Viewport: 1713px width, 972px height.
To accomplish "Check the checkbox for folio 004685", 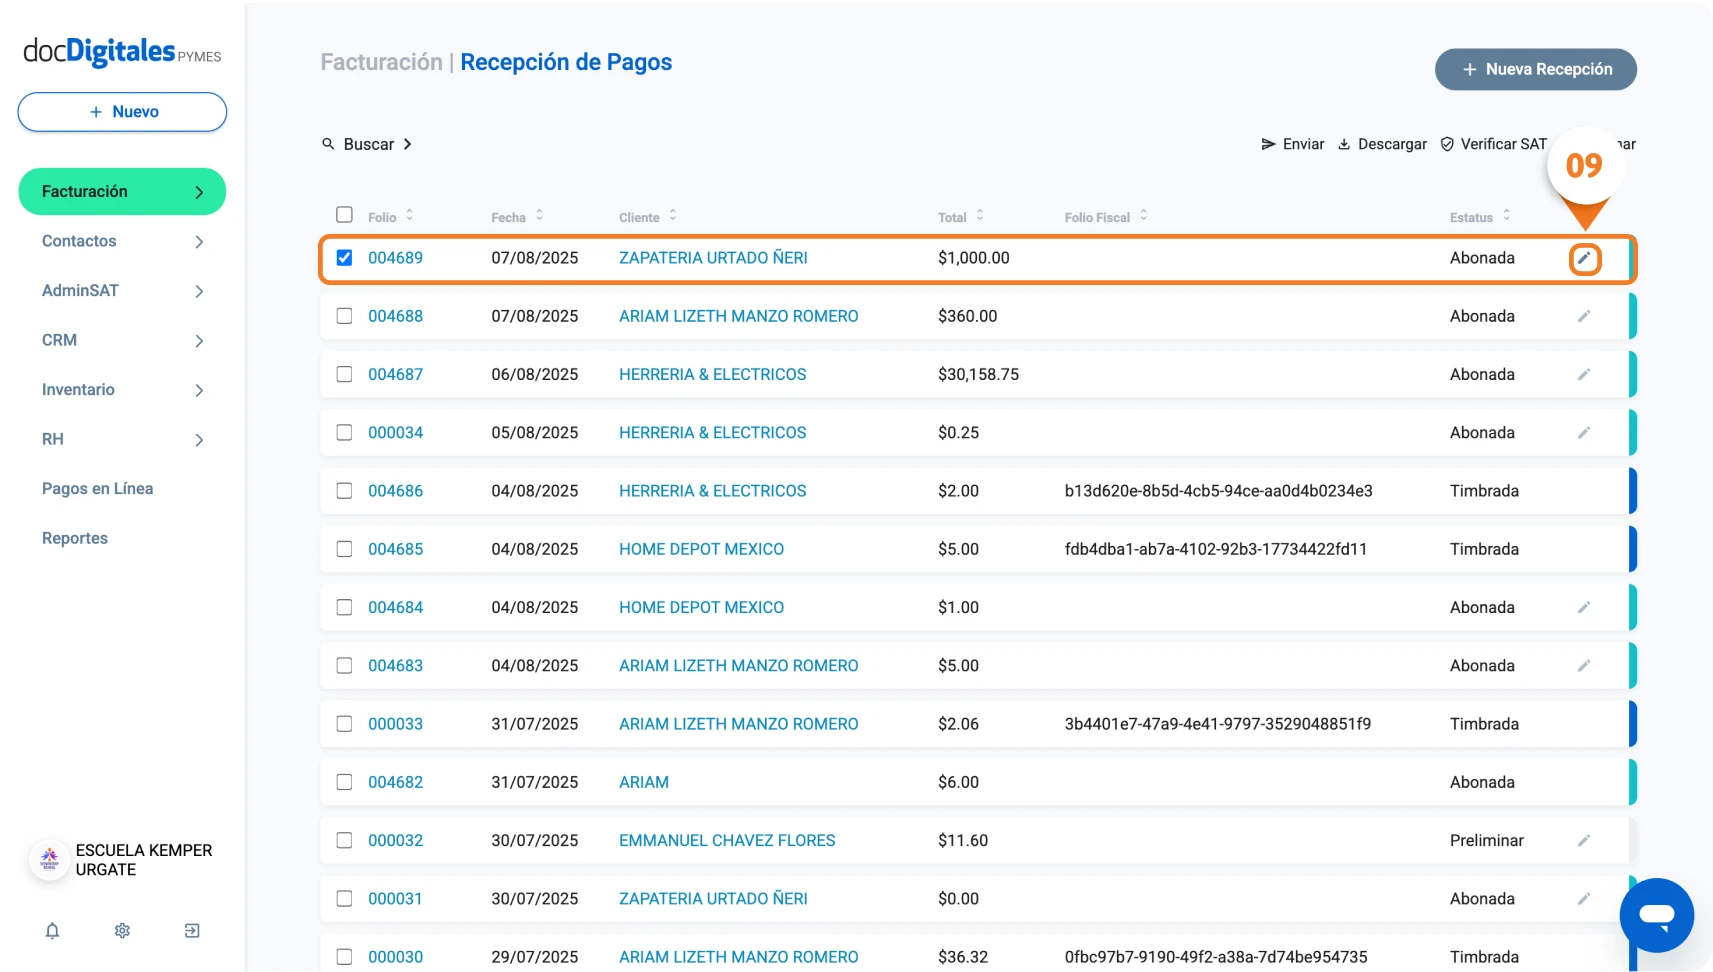I will coord(344,549).
